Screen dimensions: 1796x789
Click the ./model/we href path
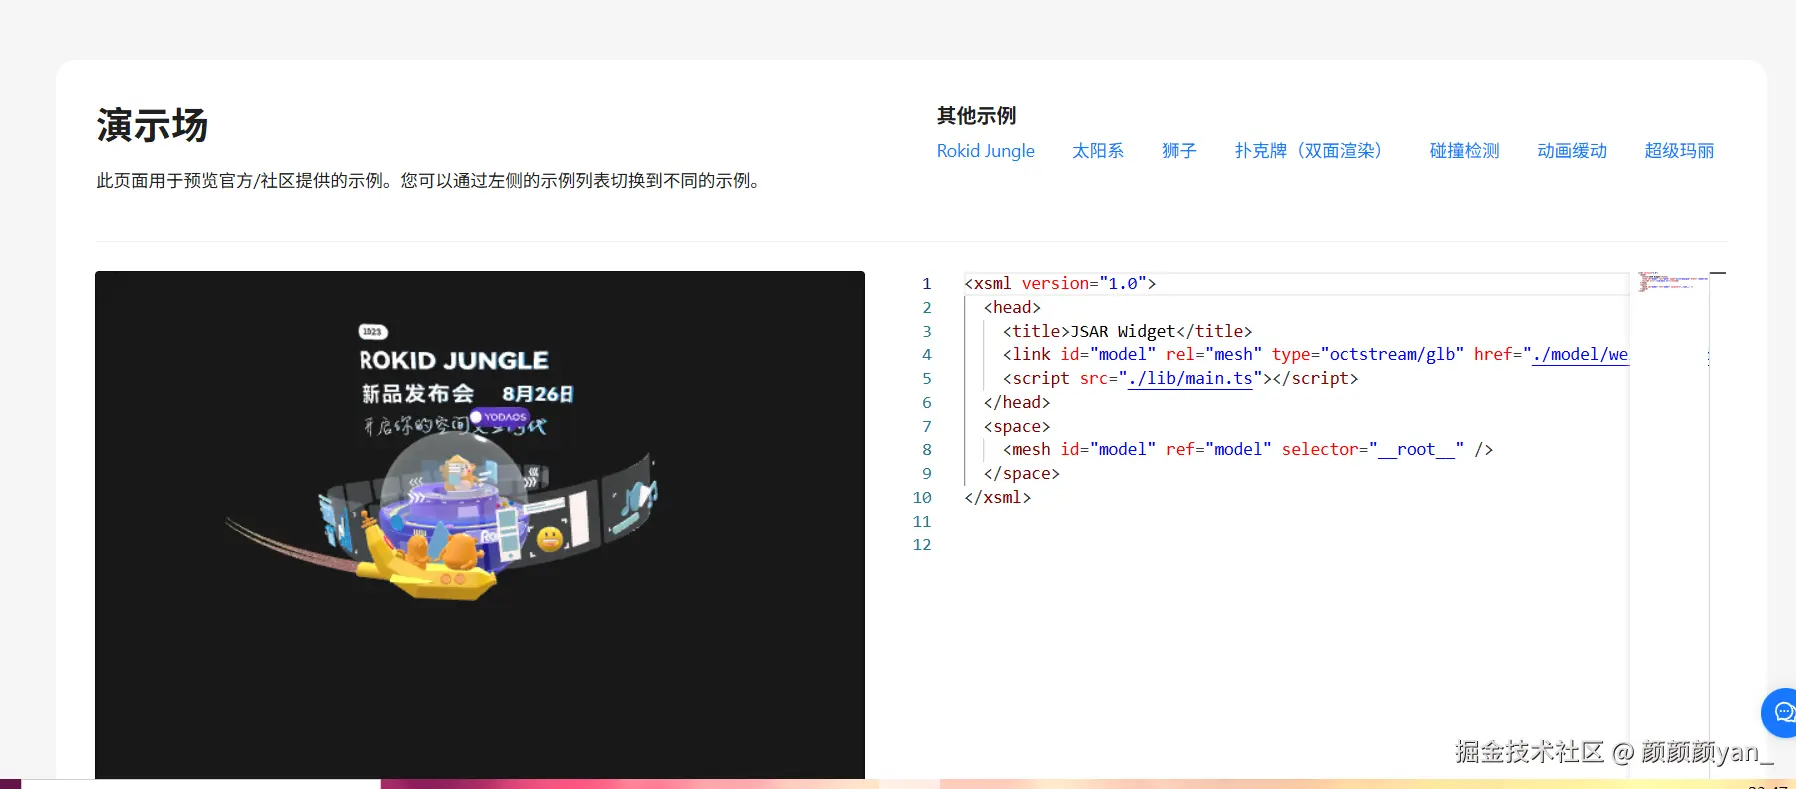(x=1580, y=355)
